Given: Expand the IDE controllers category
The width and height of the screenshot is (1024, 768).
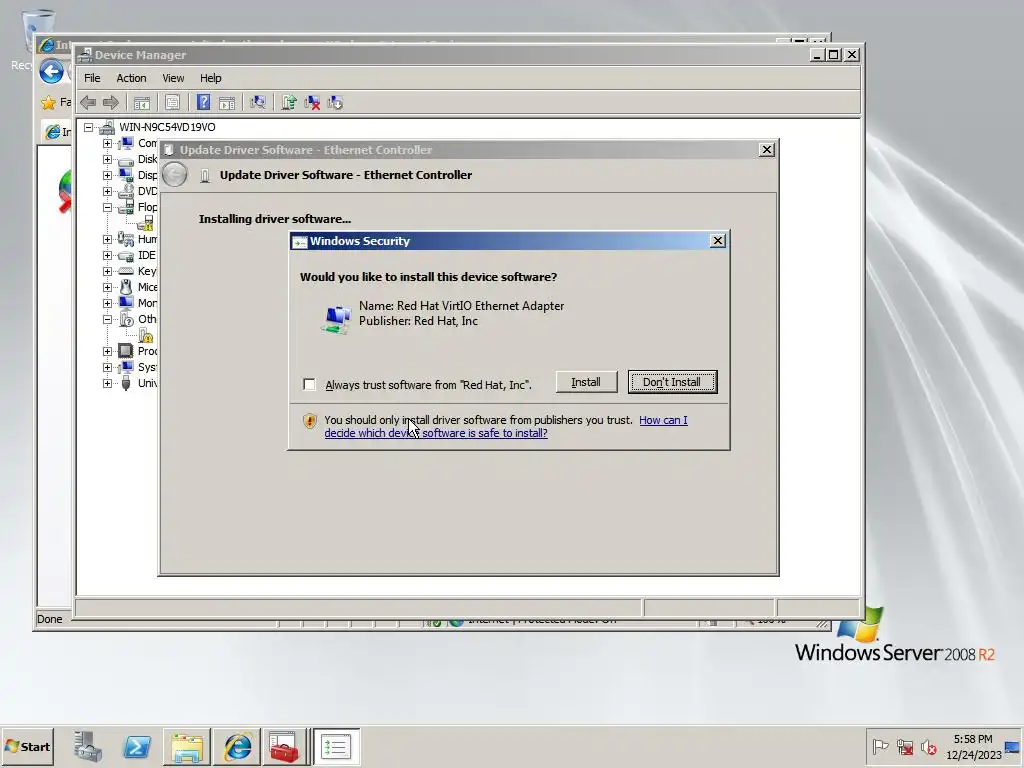Looking at the screenshot, I should (x=107, y=255).
